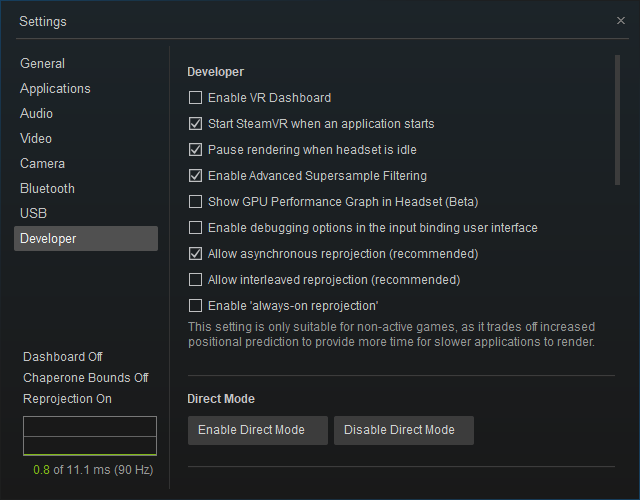This screenshot has width=640, height=500.
Task: Enable debugging options in input binding interface
Action: tap(195, 228)
